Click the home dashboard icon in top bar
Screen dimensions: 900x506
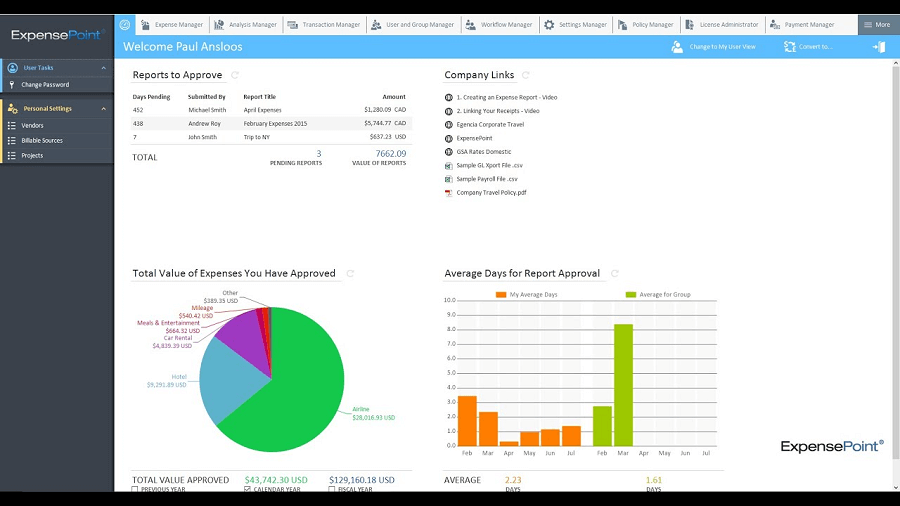click(x=125, y=25)
